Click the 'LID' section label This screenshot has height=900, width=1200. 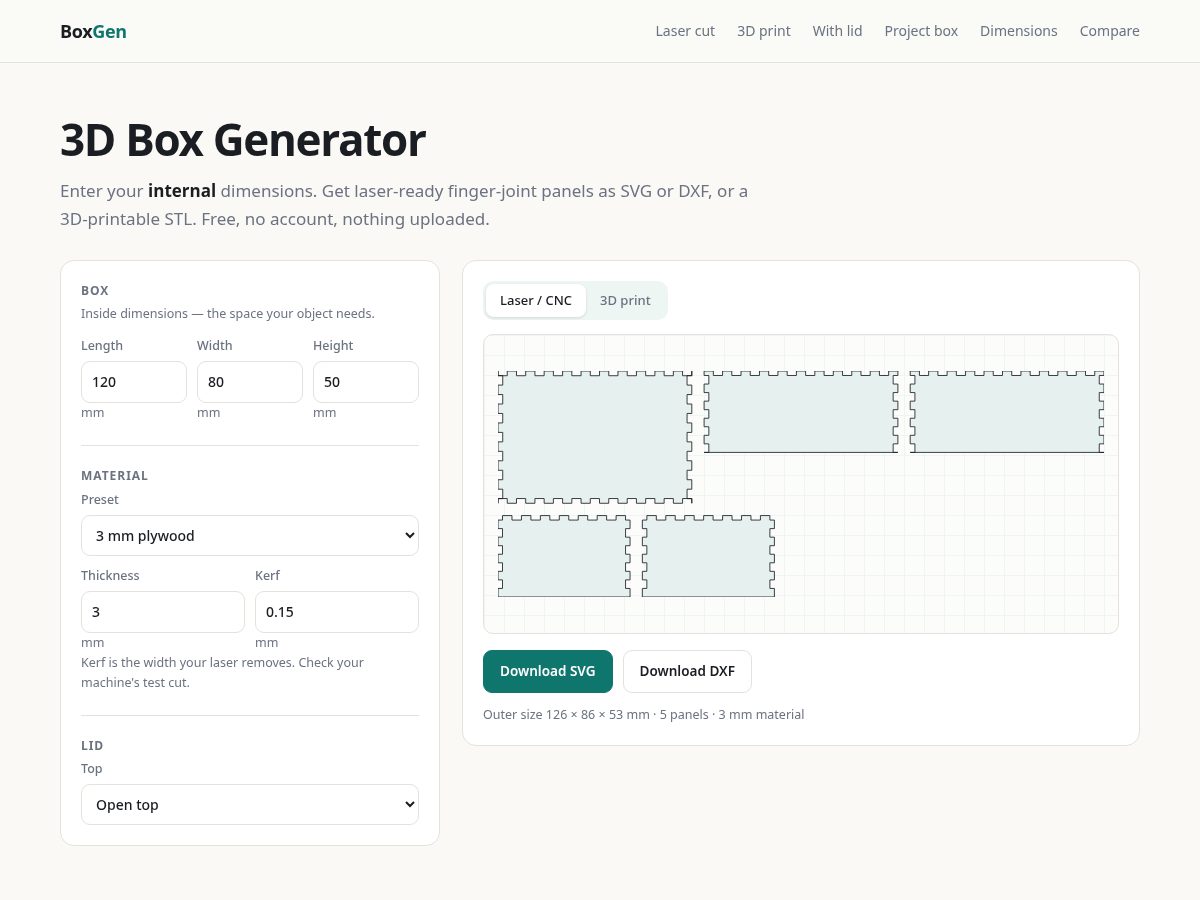point(92,746)
